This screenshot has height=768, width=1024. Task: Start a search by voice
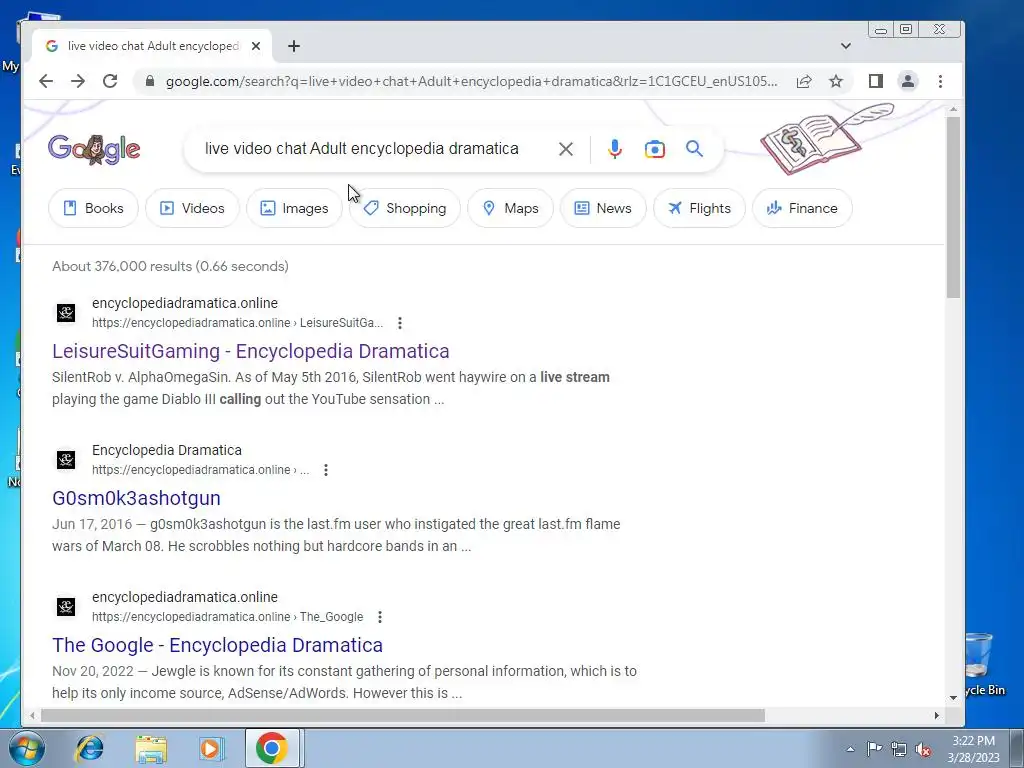(615, 149)
